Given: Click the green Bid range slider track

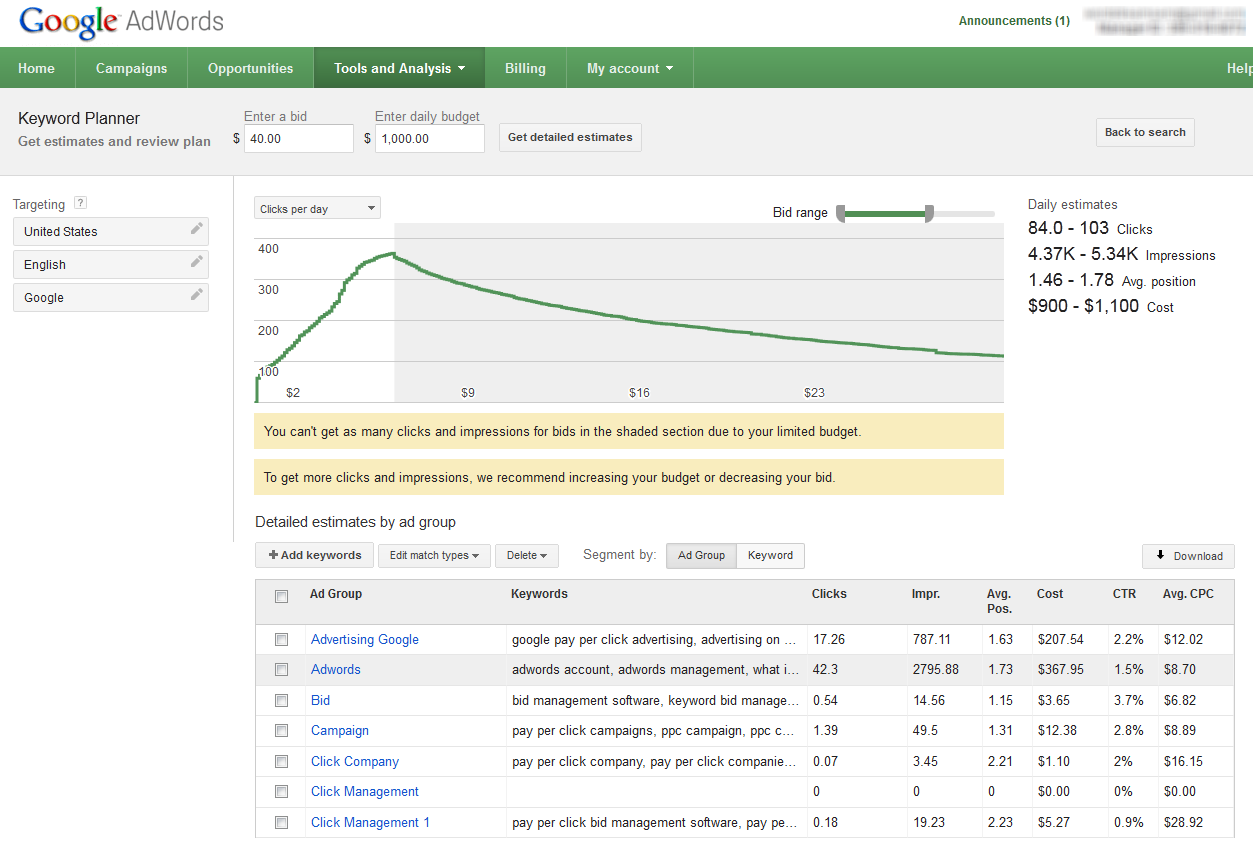Looking at the screenshot, I should pos(885,213).
